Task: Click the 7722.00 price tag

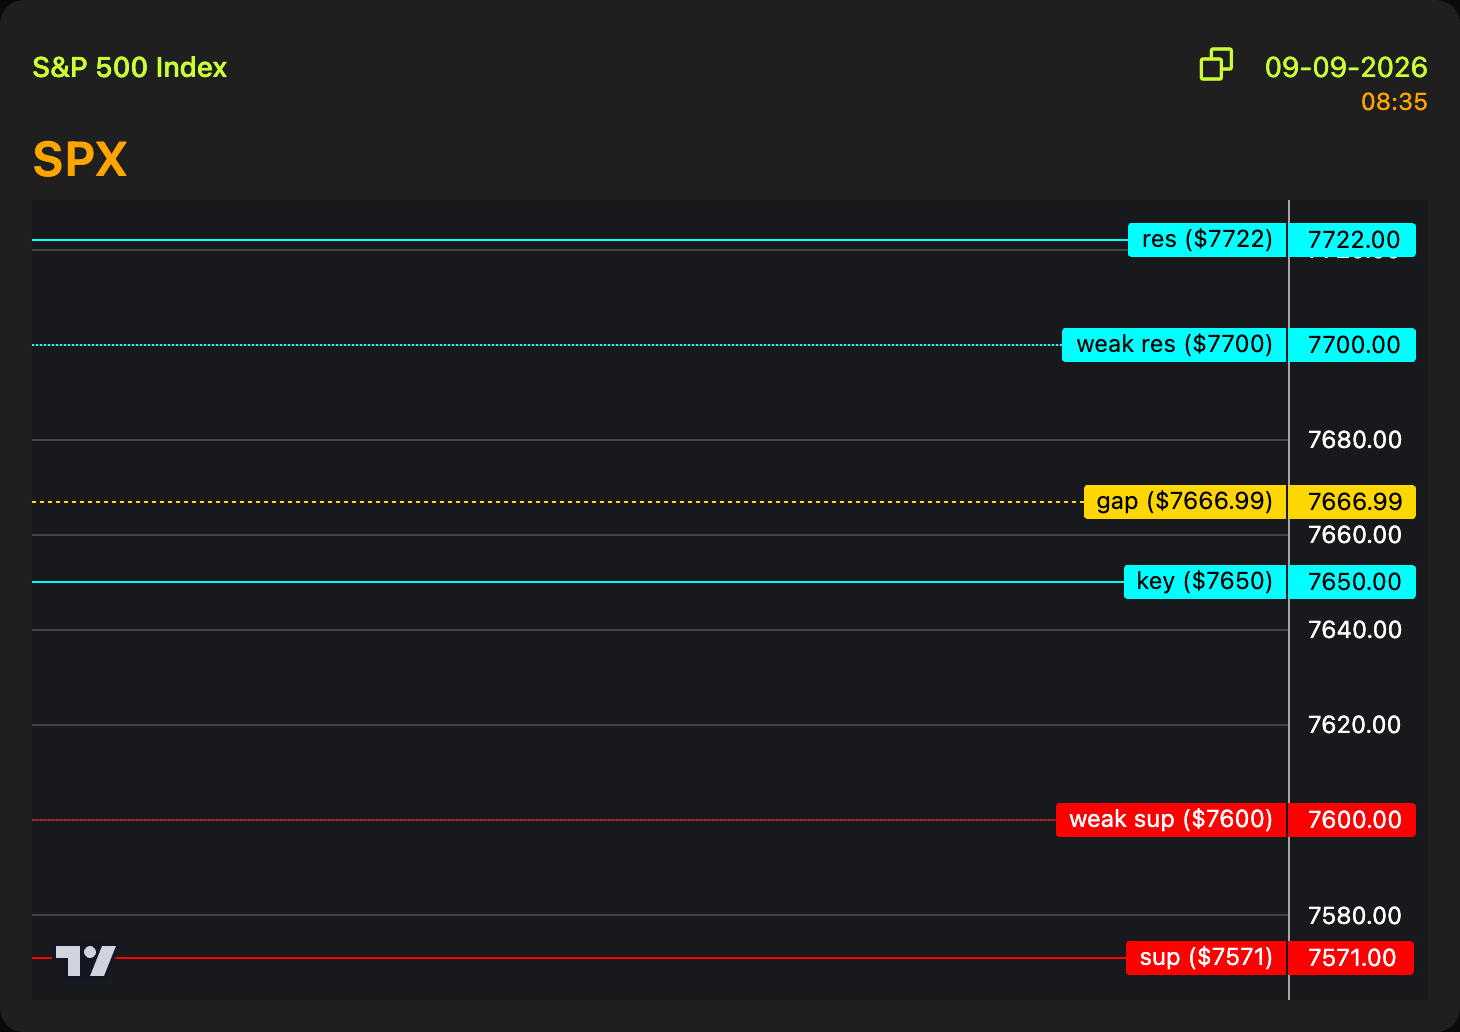Action: coord(1352,240)
